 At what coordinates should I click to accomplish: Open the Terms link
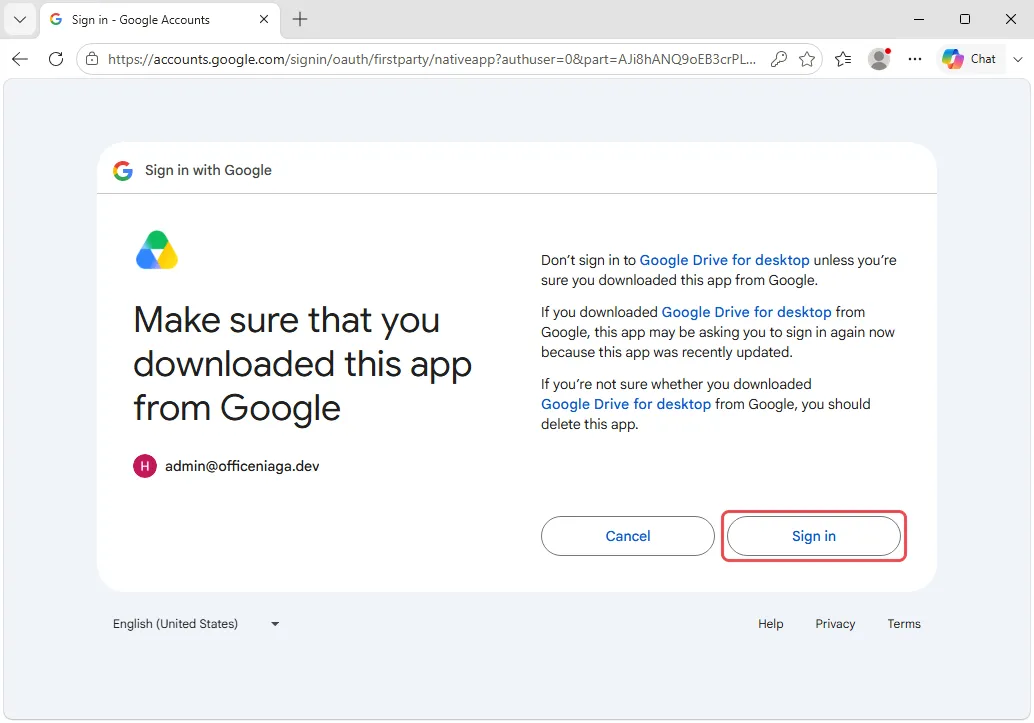coord(903,623)
